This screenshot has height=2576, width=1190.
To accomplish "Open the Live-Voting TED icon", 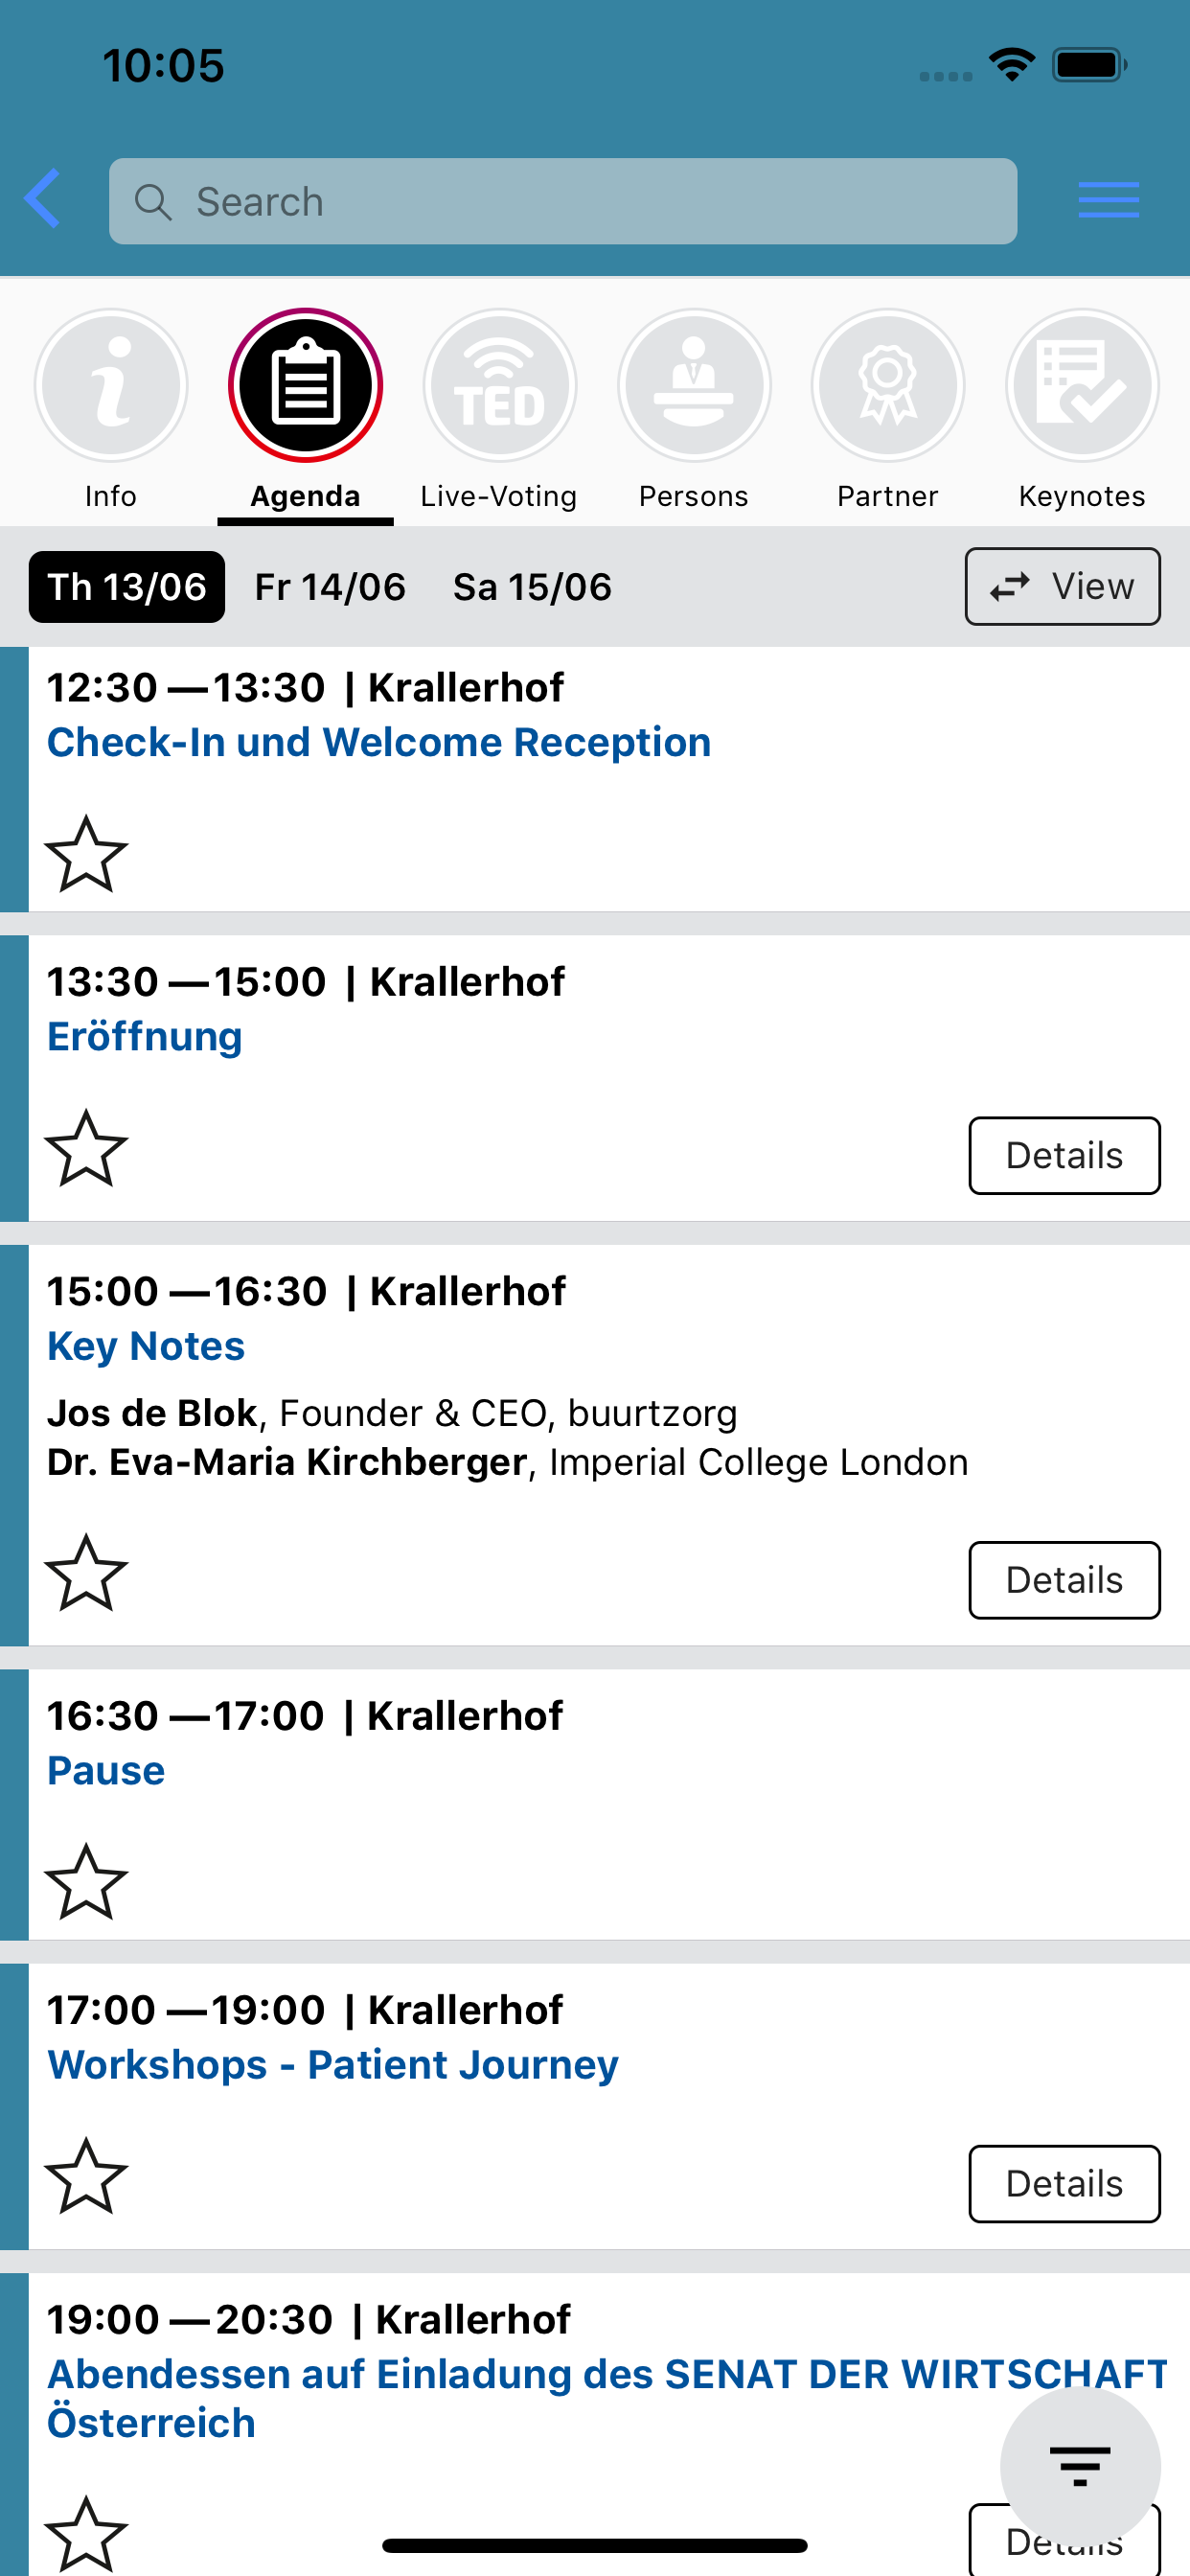I will [x=499, y=386].
